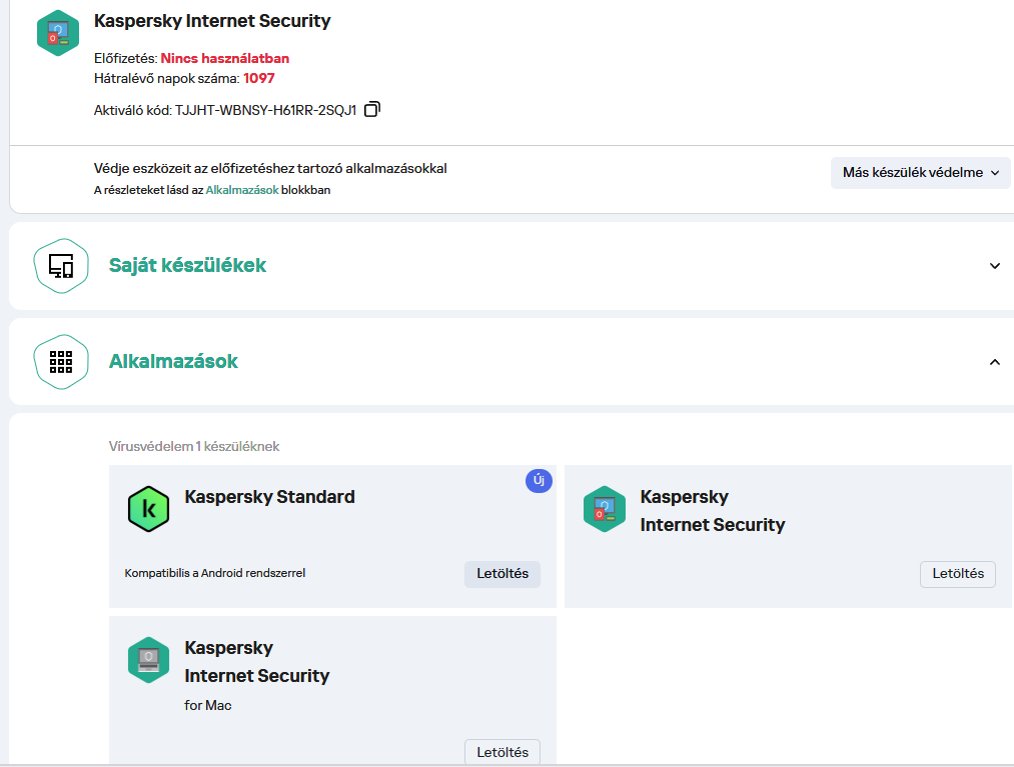The height and width of the screenshot is (767, 1014).
Task: Click the Kaspersky Internet Security title at top
Action: click(x=212, y=21)
